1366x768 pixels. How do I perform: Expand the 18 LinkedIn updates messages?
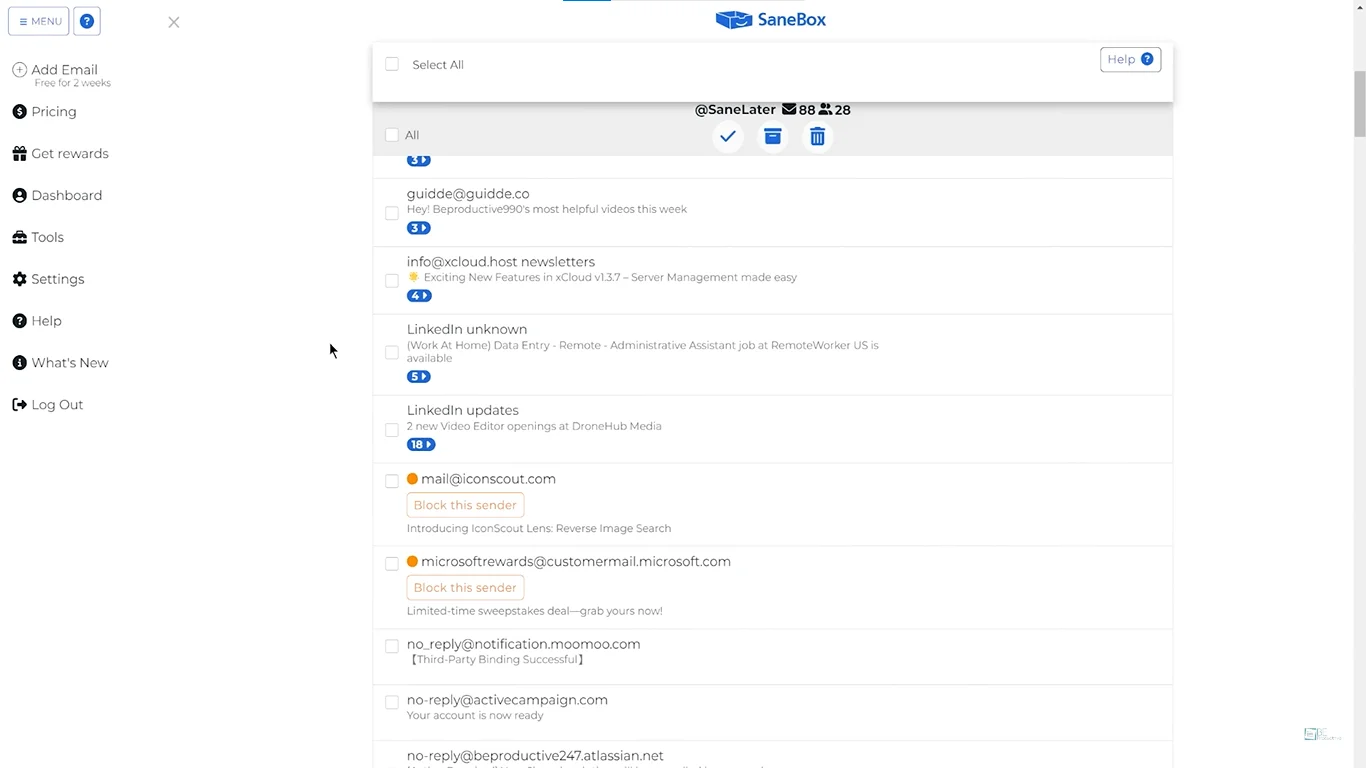click(420, 445)
